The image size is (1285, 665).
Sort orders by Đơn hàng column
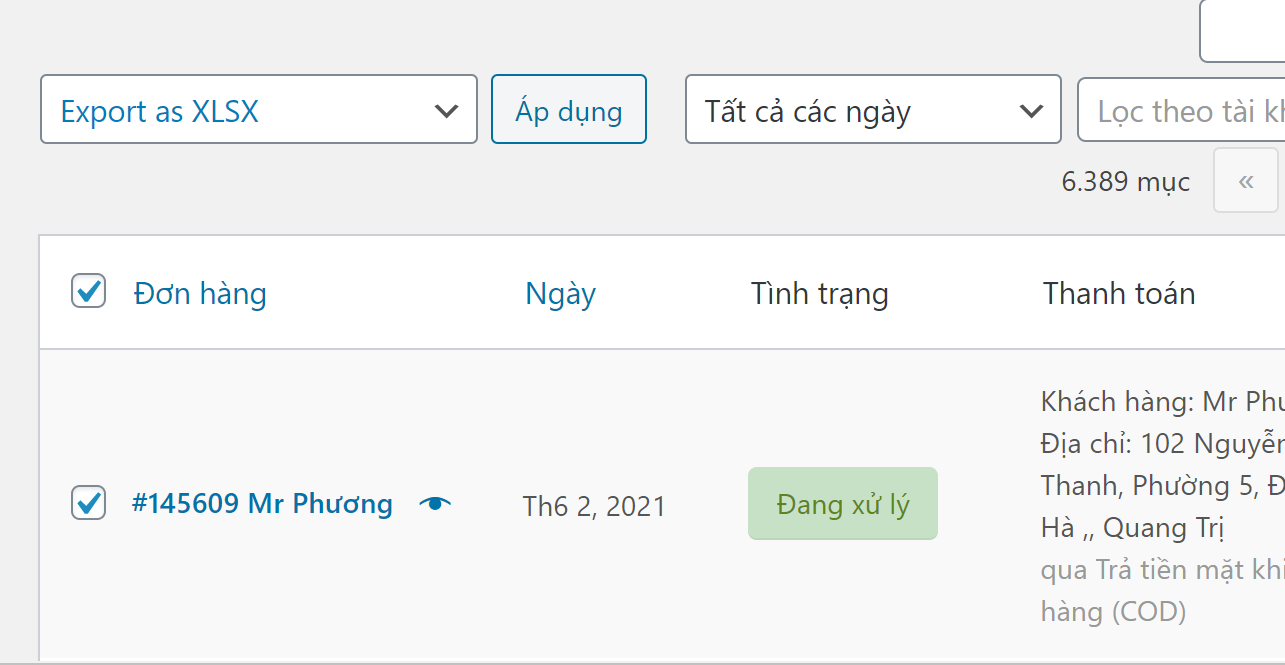200,294
